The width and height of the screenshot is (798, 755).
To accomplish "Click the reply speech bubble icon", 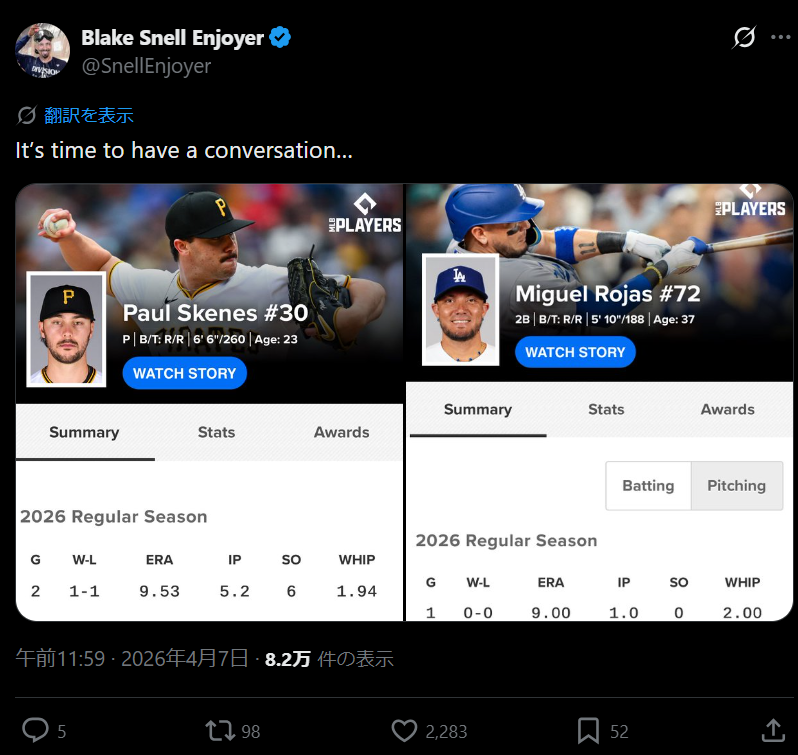I will tap(36, 730).
